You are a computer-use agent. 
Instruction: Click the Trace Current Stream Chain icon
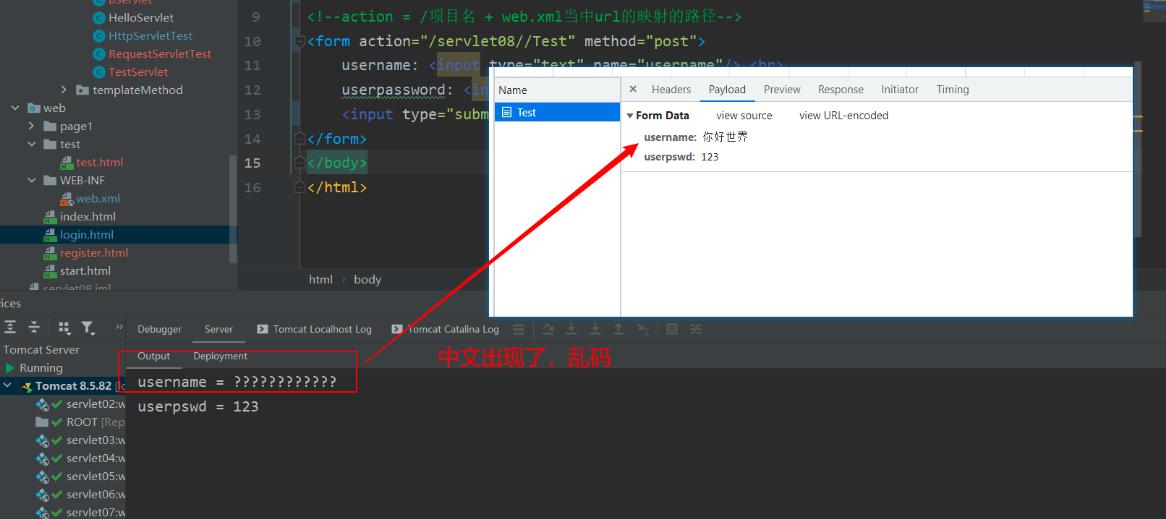(x=695, y=329)
